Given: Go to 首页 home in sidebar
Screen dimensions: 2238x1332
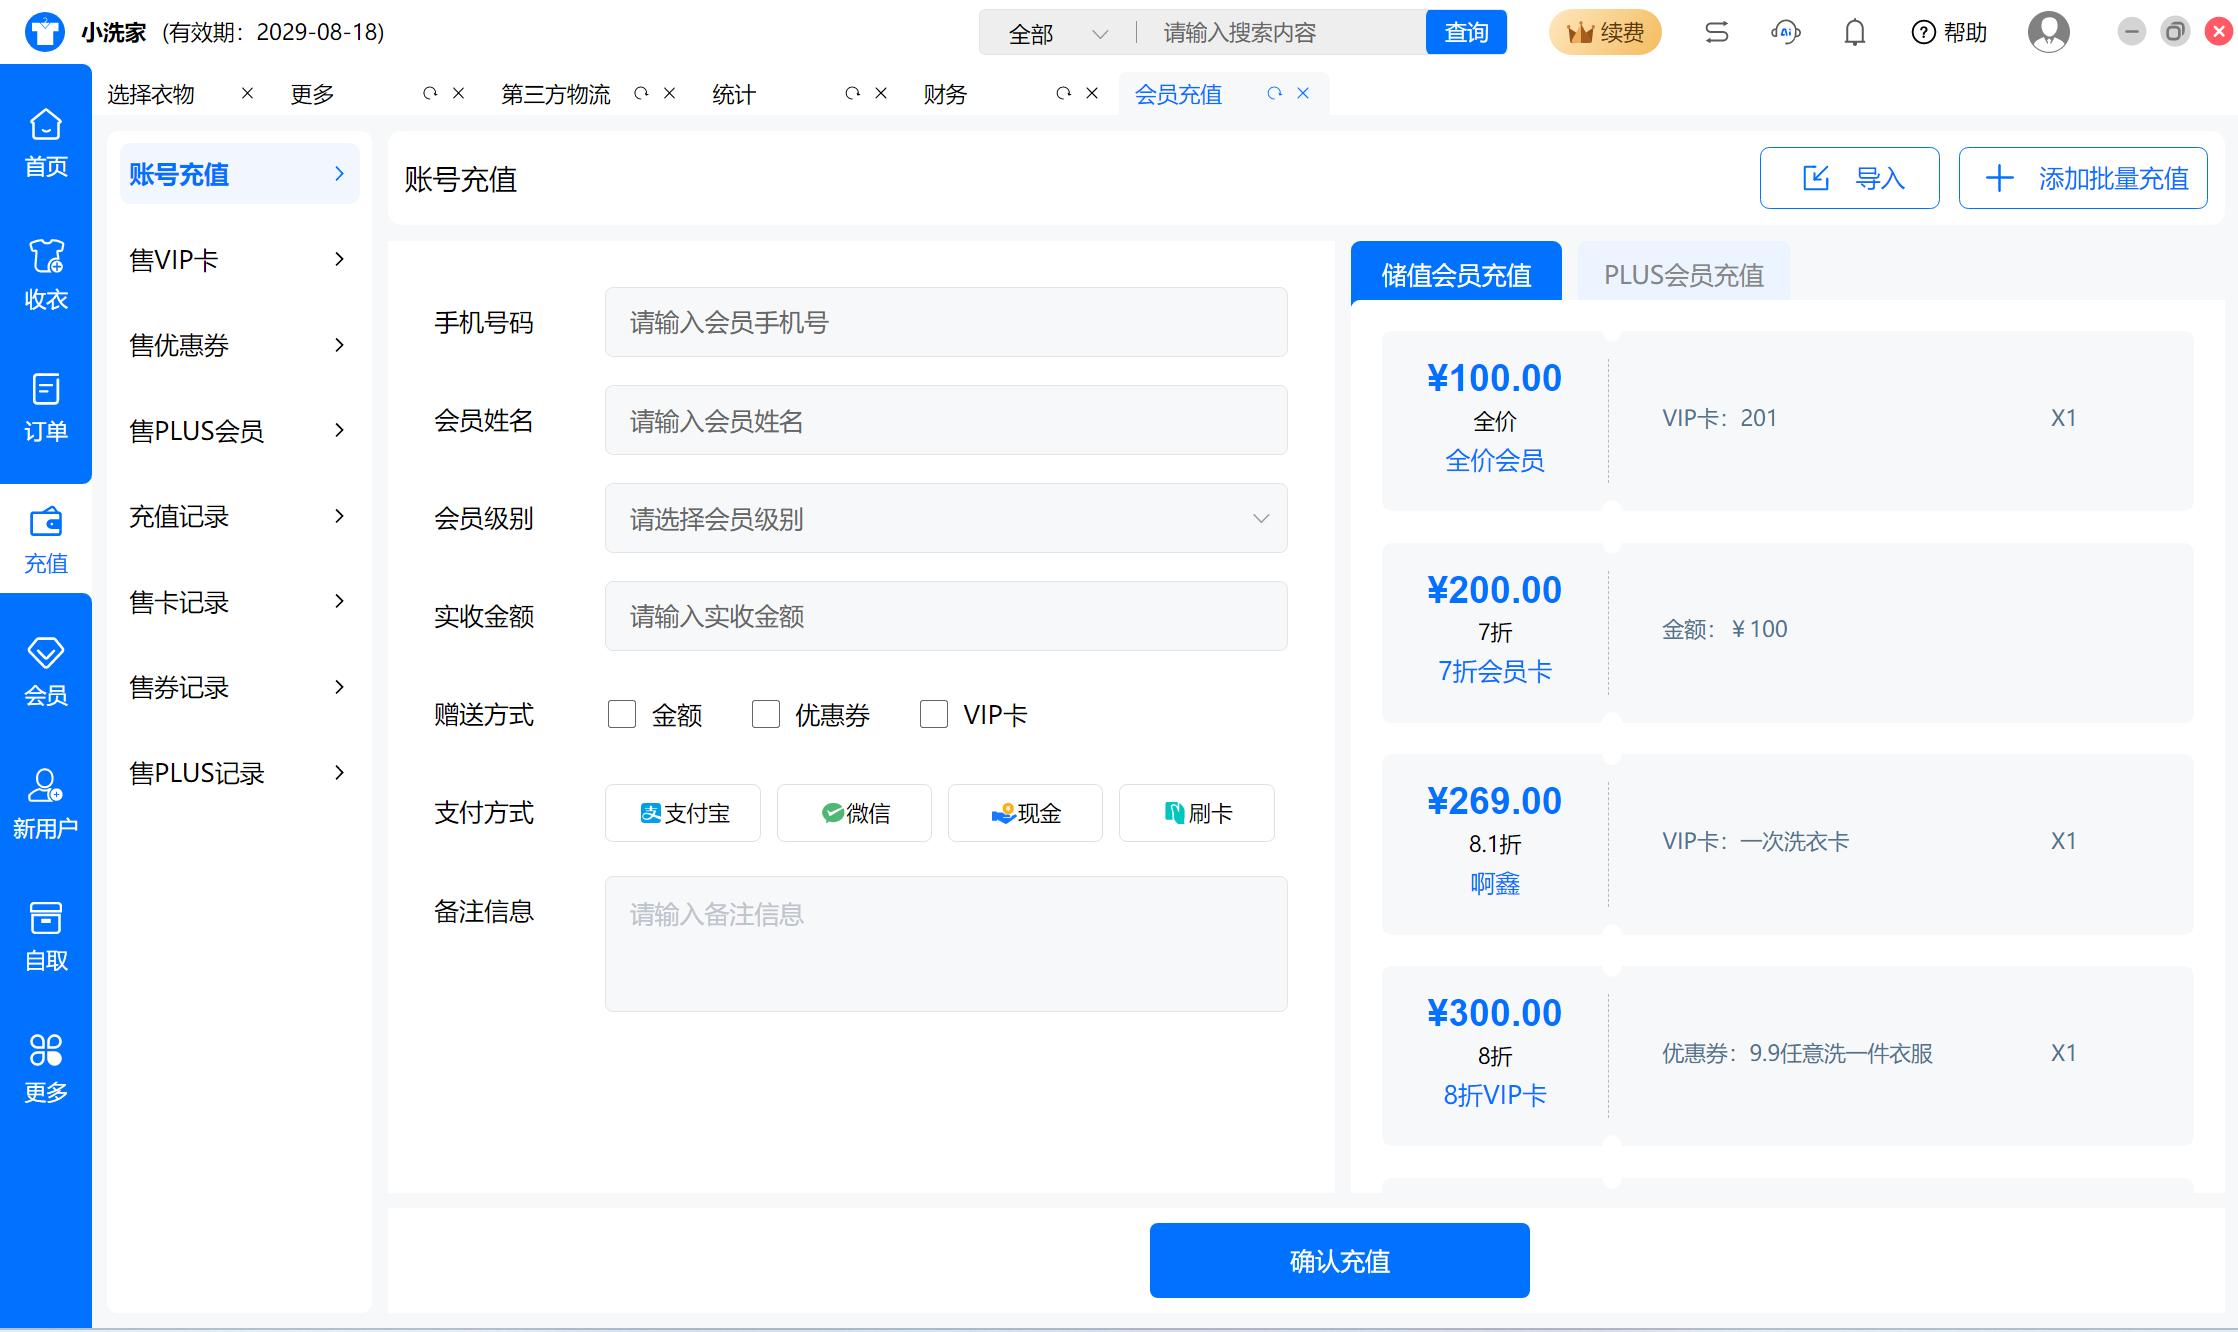Looking at the screenshot, I should [46, 142].
